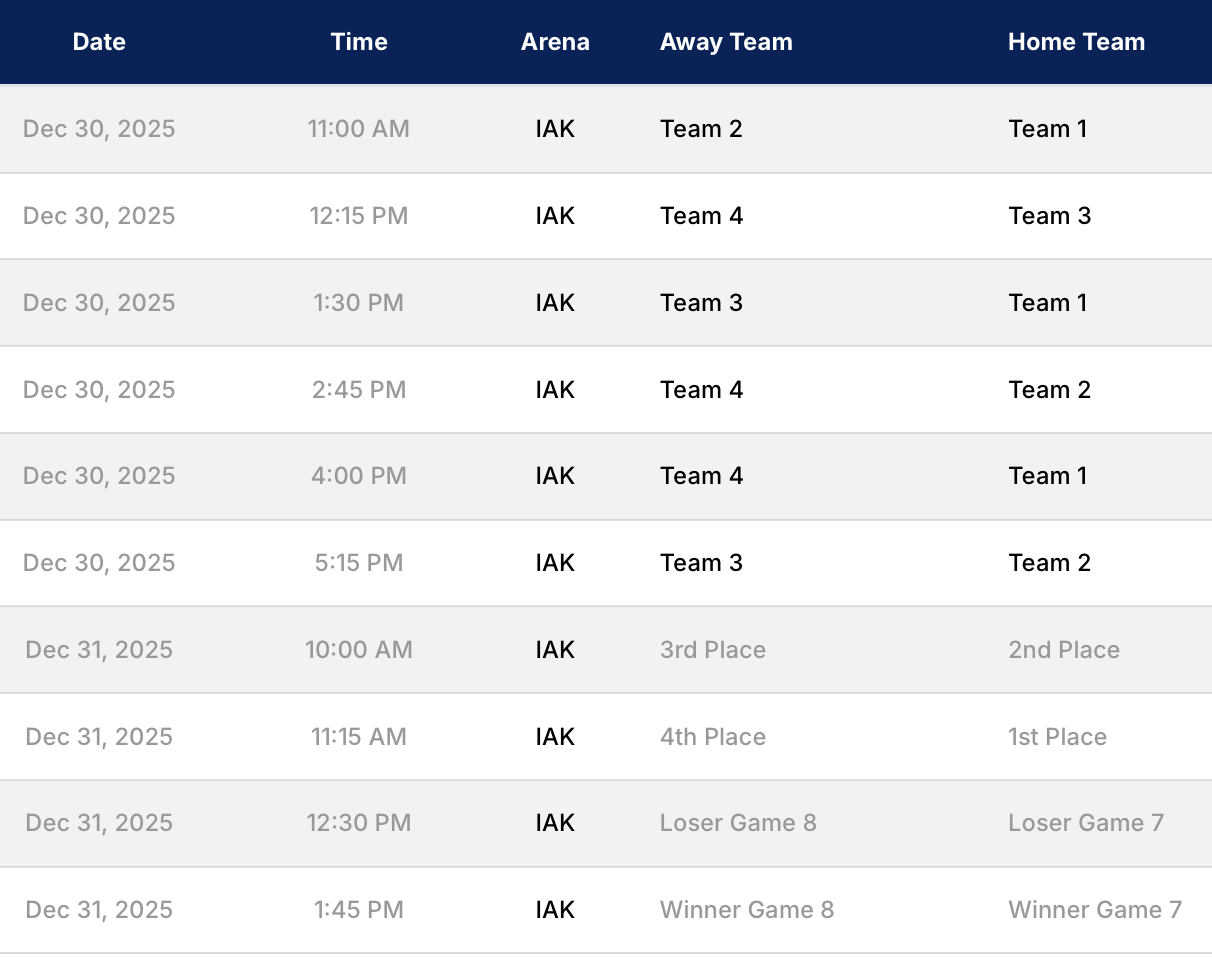Click the Time column header
Screen dimensions: 1212x958
point(359,42)
